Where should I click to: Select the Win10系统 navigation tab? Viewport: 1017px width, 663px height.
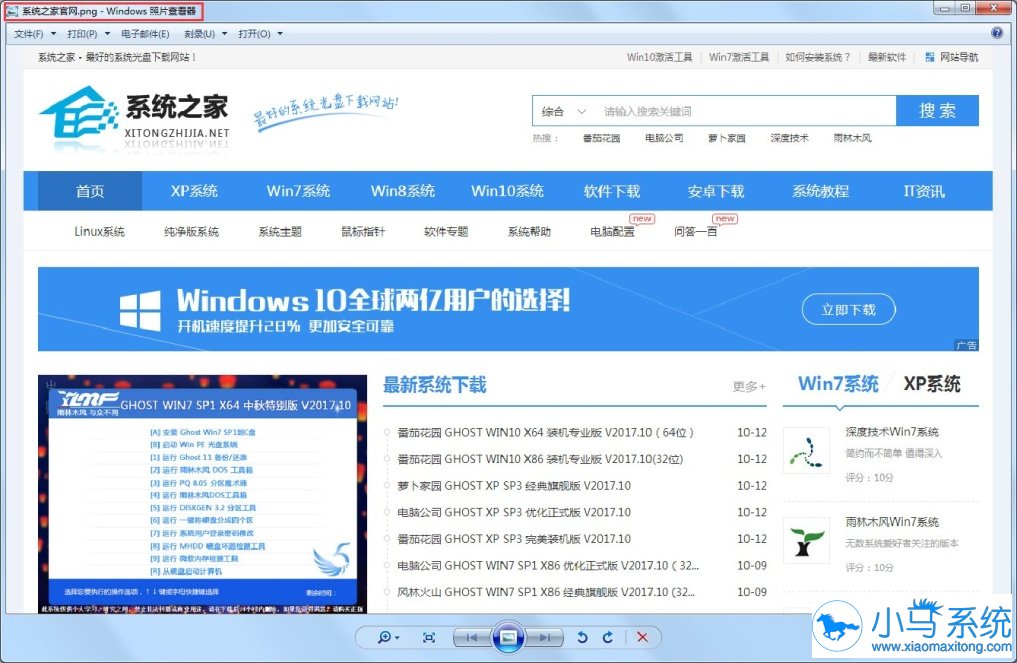[x=507, y=191]
